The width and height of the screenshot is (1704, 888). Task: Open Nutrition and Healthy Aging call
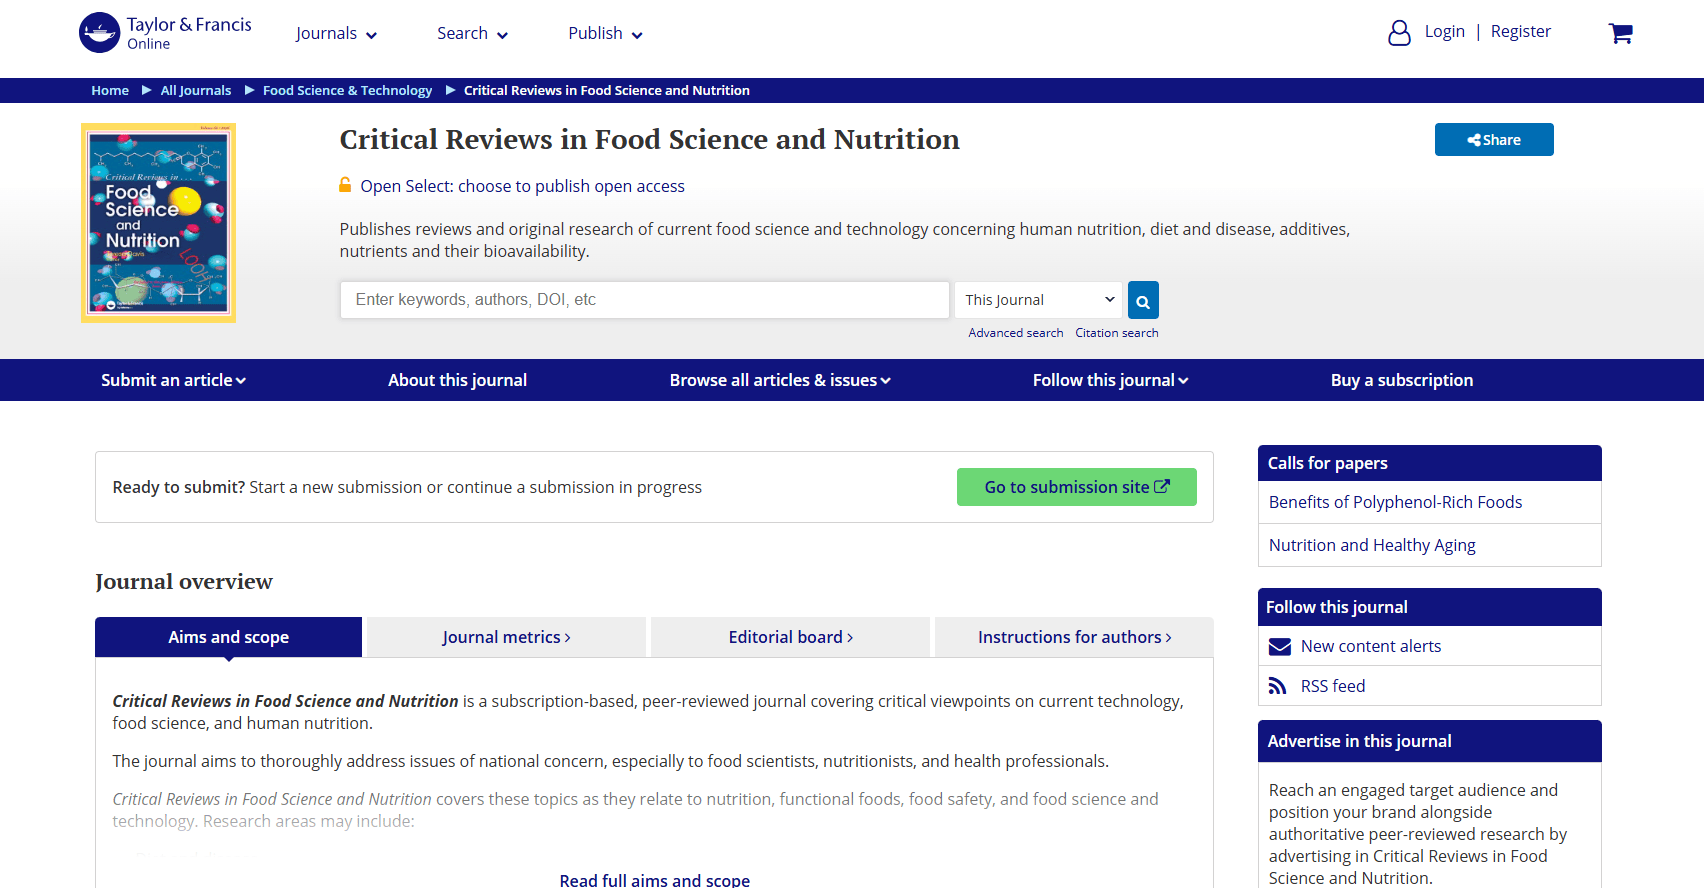[1372, 545]
